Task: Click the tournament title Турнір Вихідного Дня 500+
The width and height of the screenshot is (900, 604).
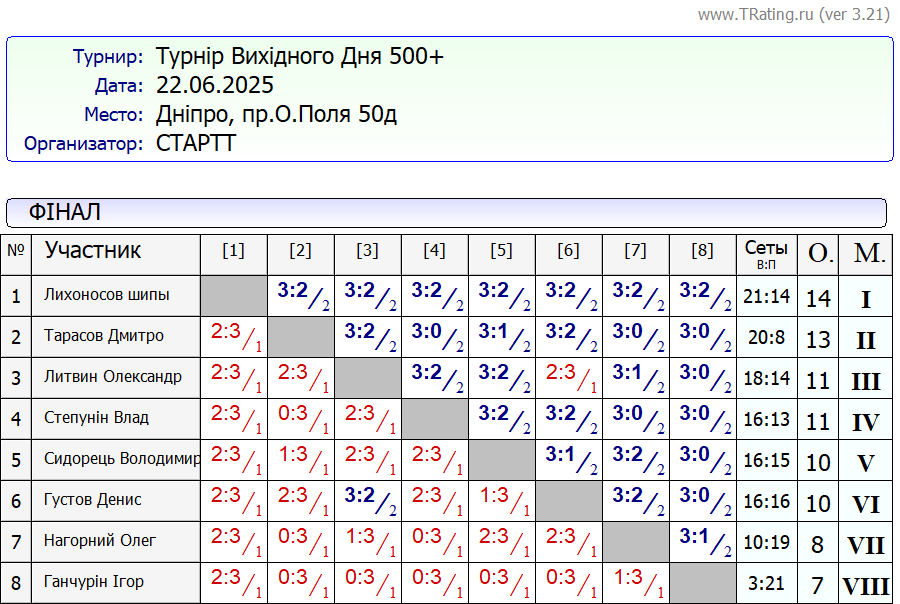Action: (x=300, y=56)
